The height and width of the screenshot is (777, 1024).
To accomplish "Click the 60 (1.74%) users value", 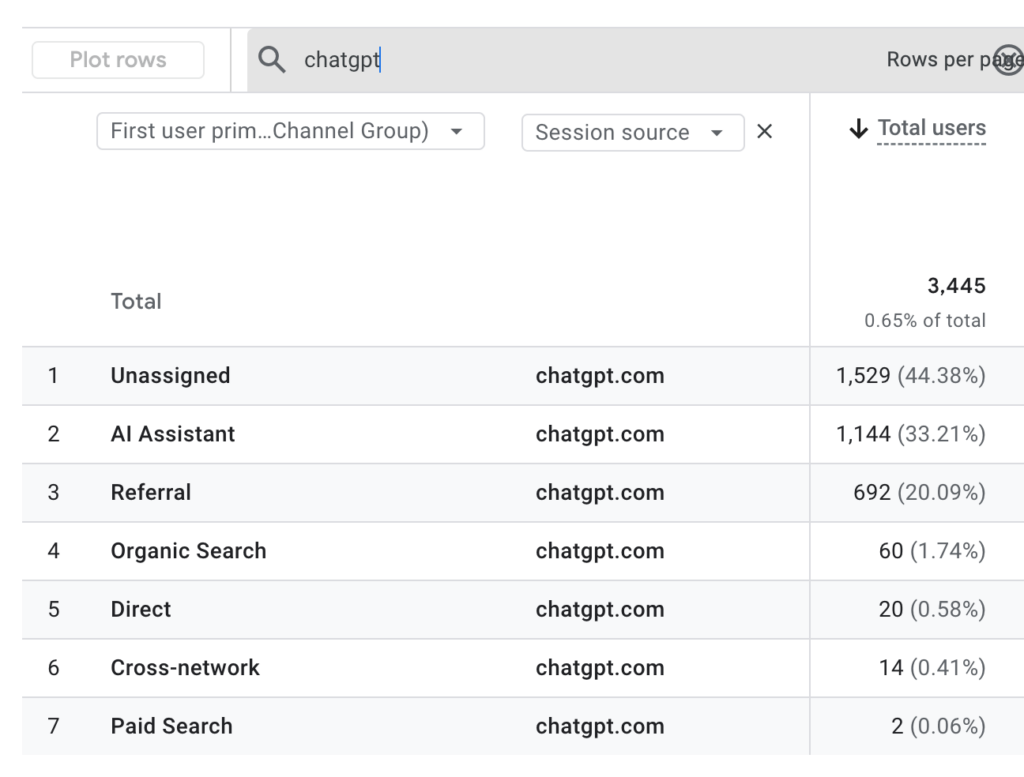I will click(x=931, y=550).
